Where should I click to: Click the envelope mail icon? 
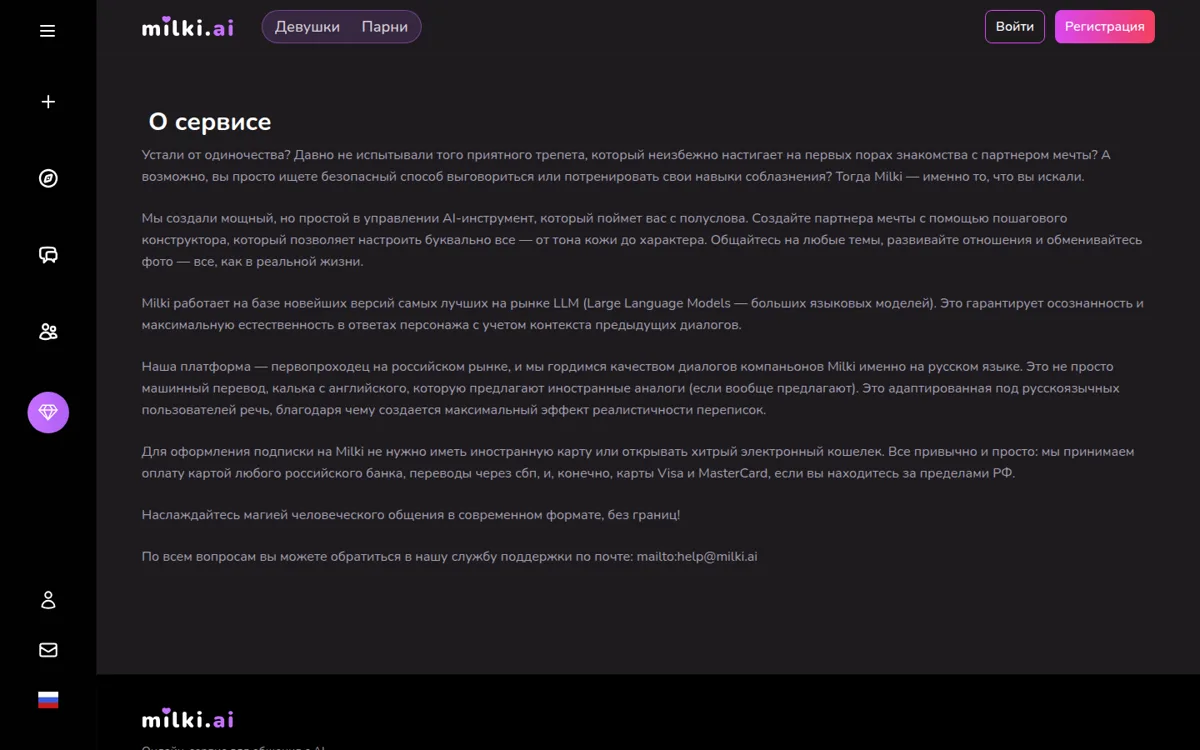pyautogui.click(x=48, y=650)
